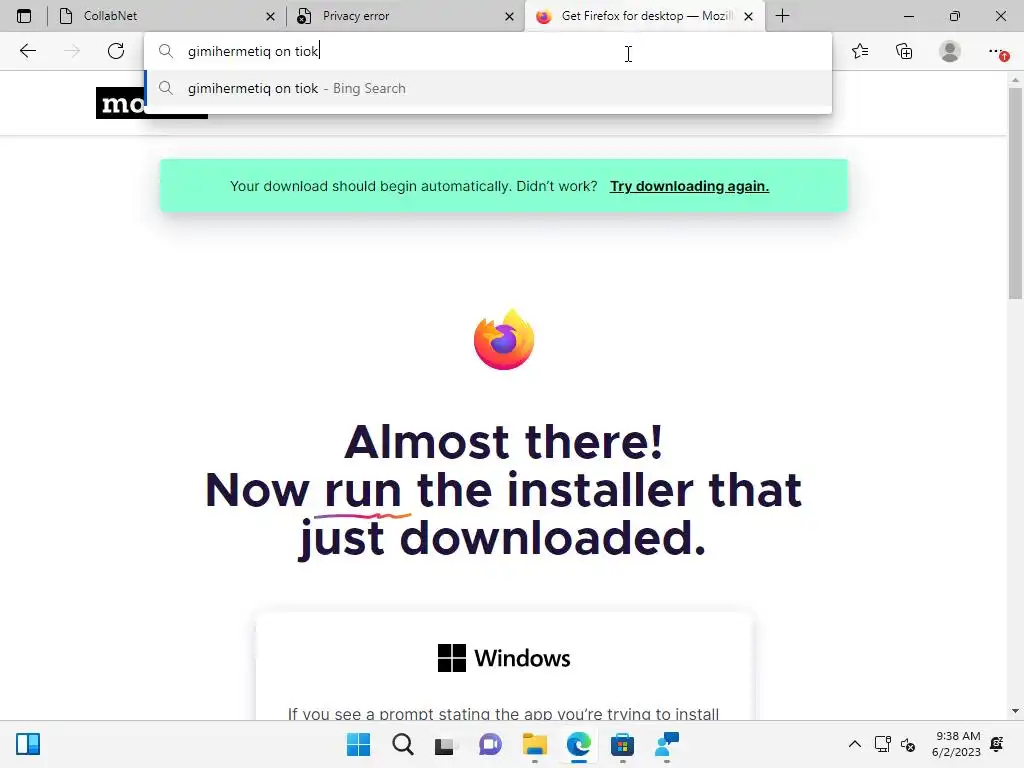
Task: Click the scrollbar down arrow
Action: [x=1015, y=711]
